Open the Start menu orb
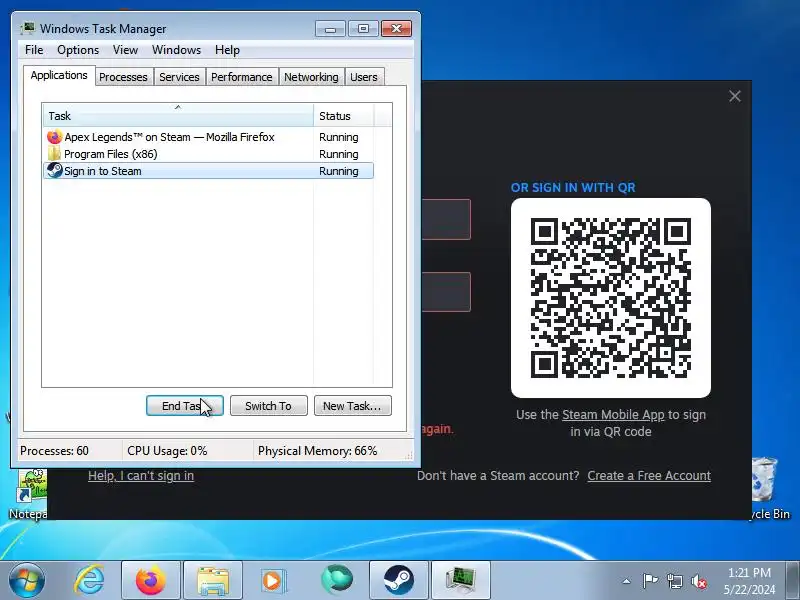This screenshot has height=600, width=800. (27, 580)
